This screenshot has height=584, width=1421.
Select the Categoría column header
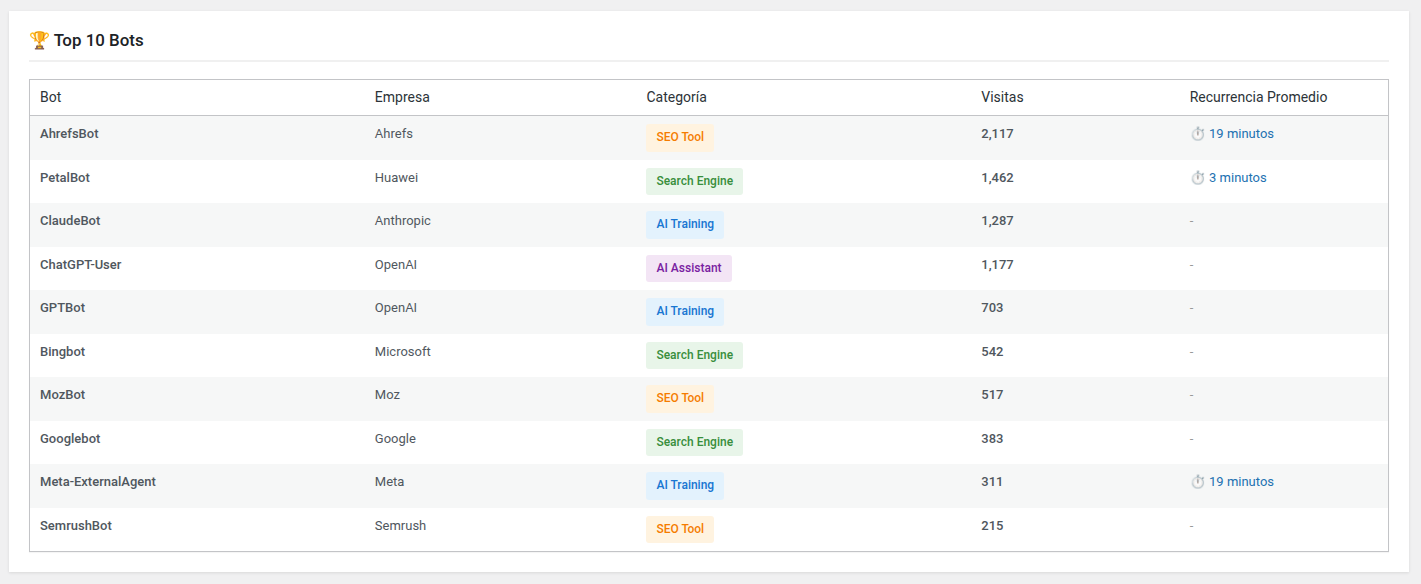point(676,97)
